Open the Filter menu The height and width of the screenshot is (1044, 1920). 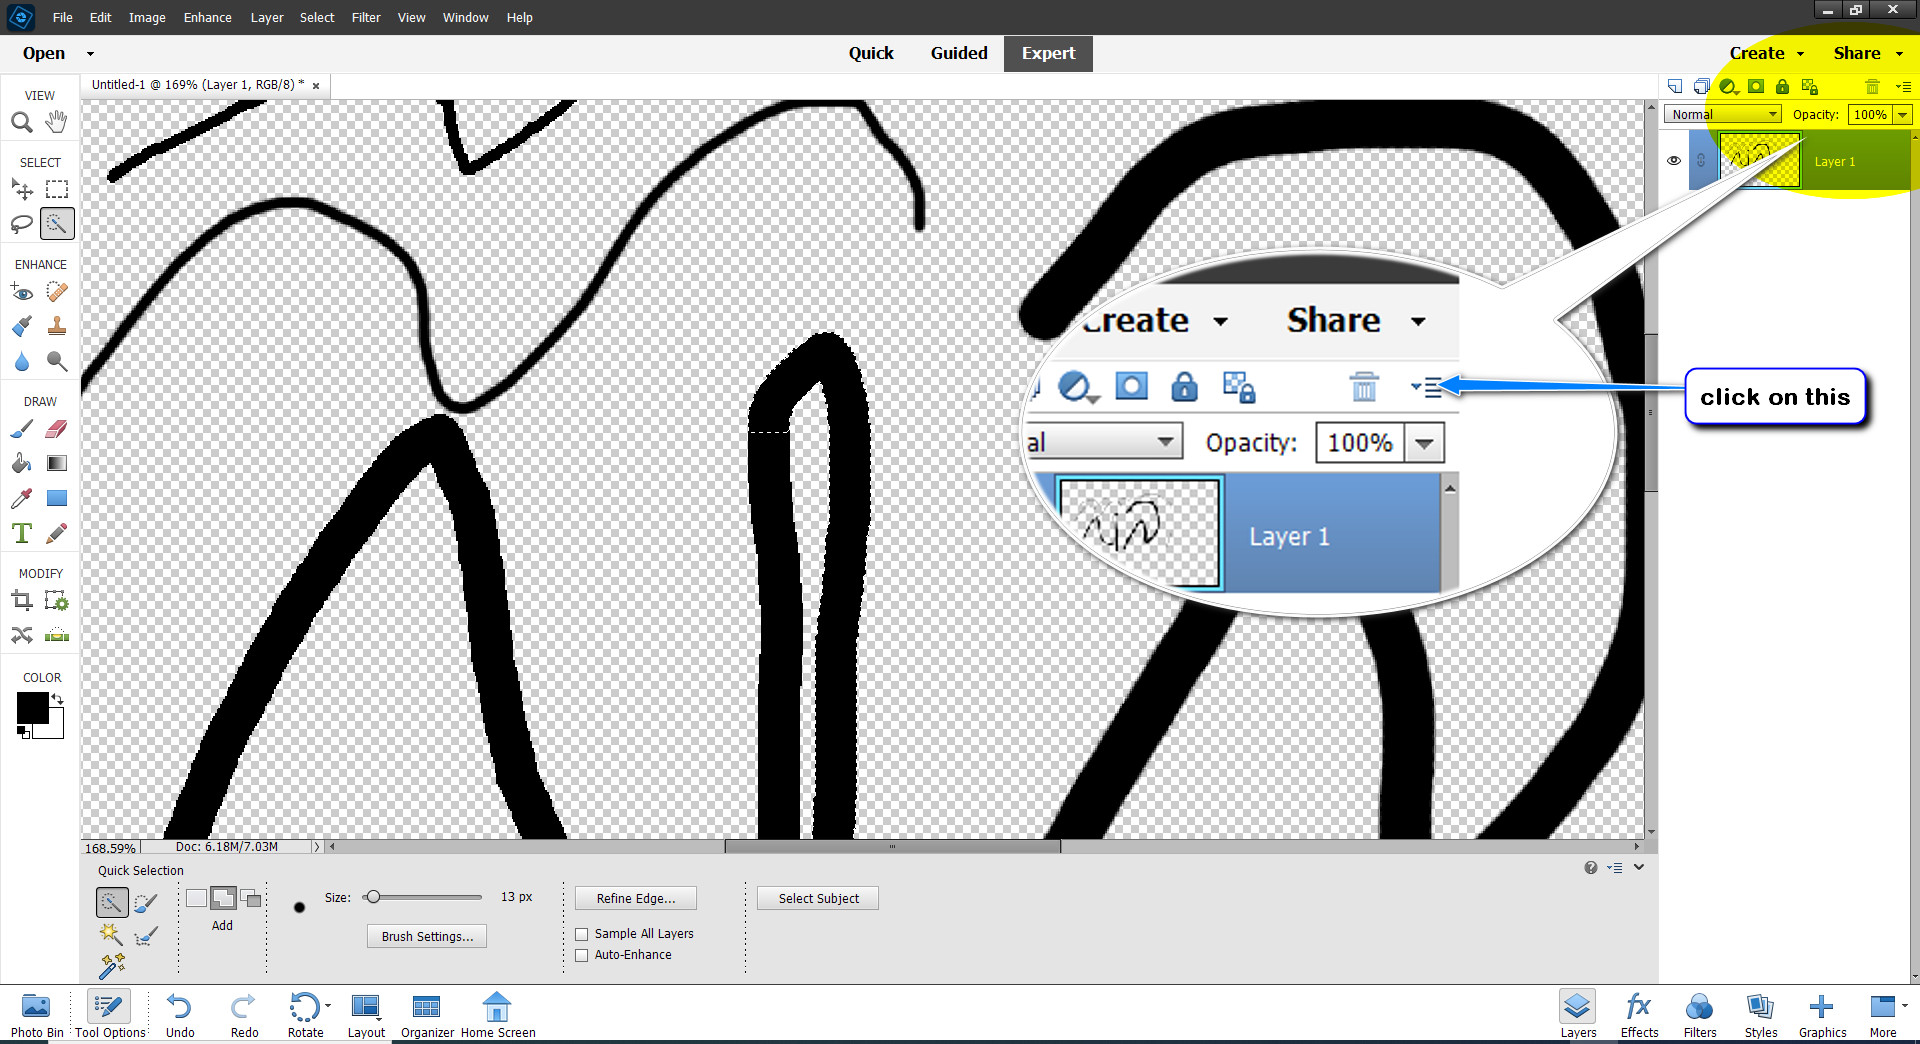(366, 17)
